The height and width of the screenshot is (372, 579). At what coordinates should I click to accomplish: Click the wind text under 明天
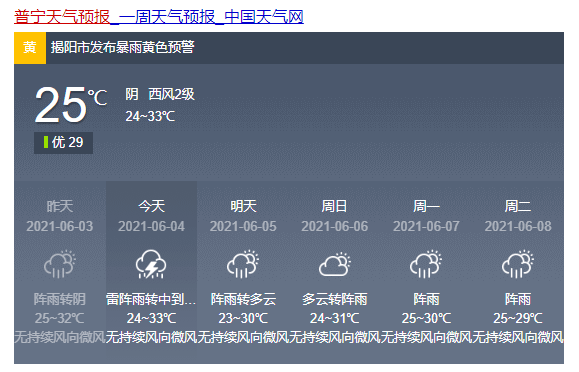(243, 337)
